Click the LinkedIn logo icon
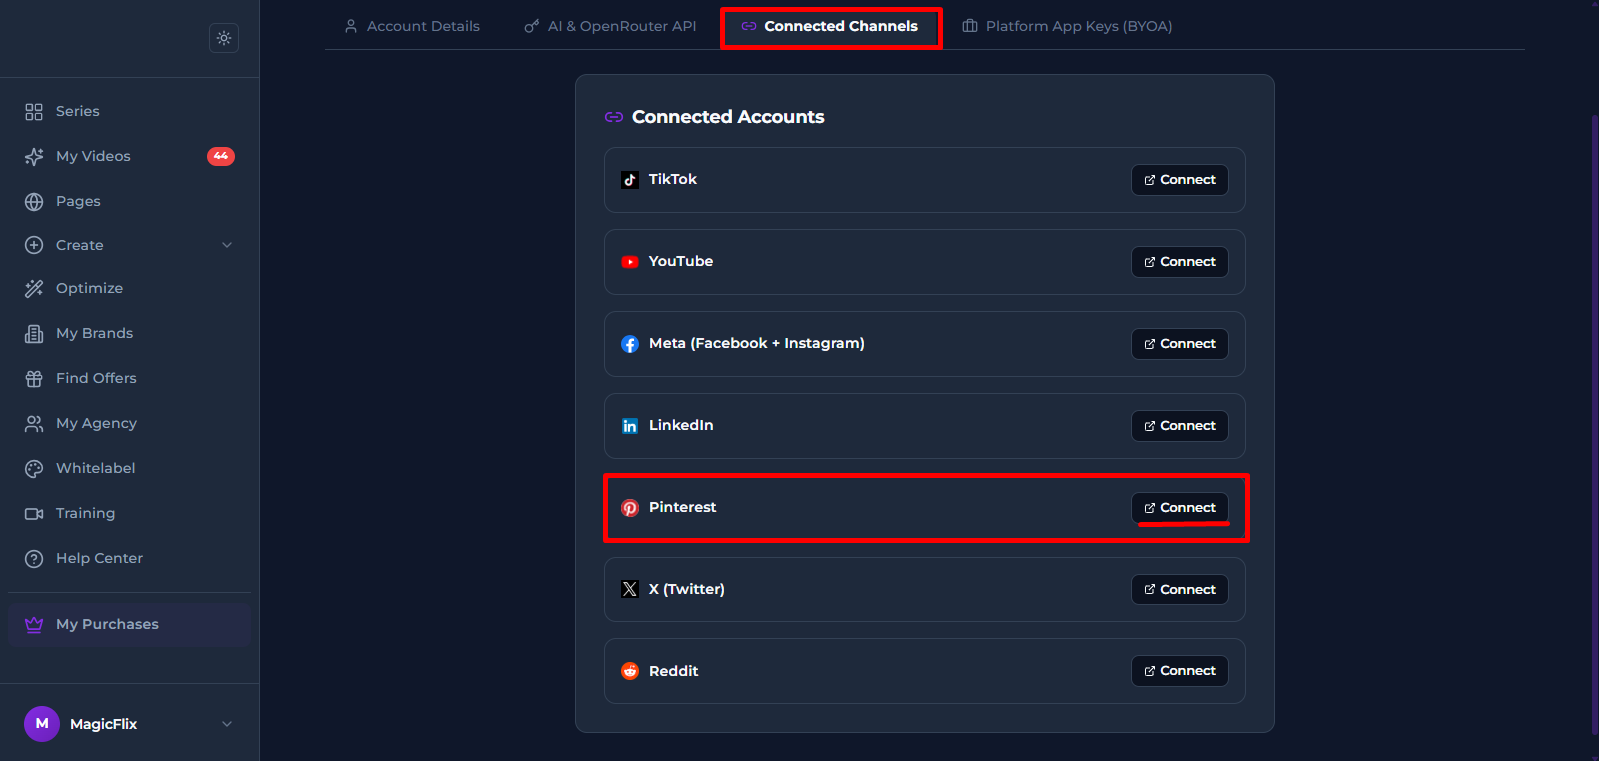The height and width of the screenshot is (761, 1599). pos(630,426)
